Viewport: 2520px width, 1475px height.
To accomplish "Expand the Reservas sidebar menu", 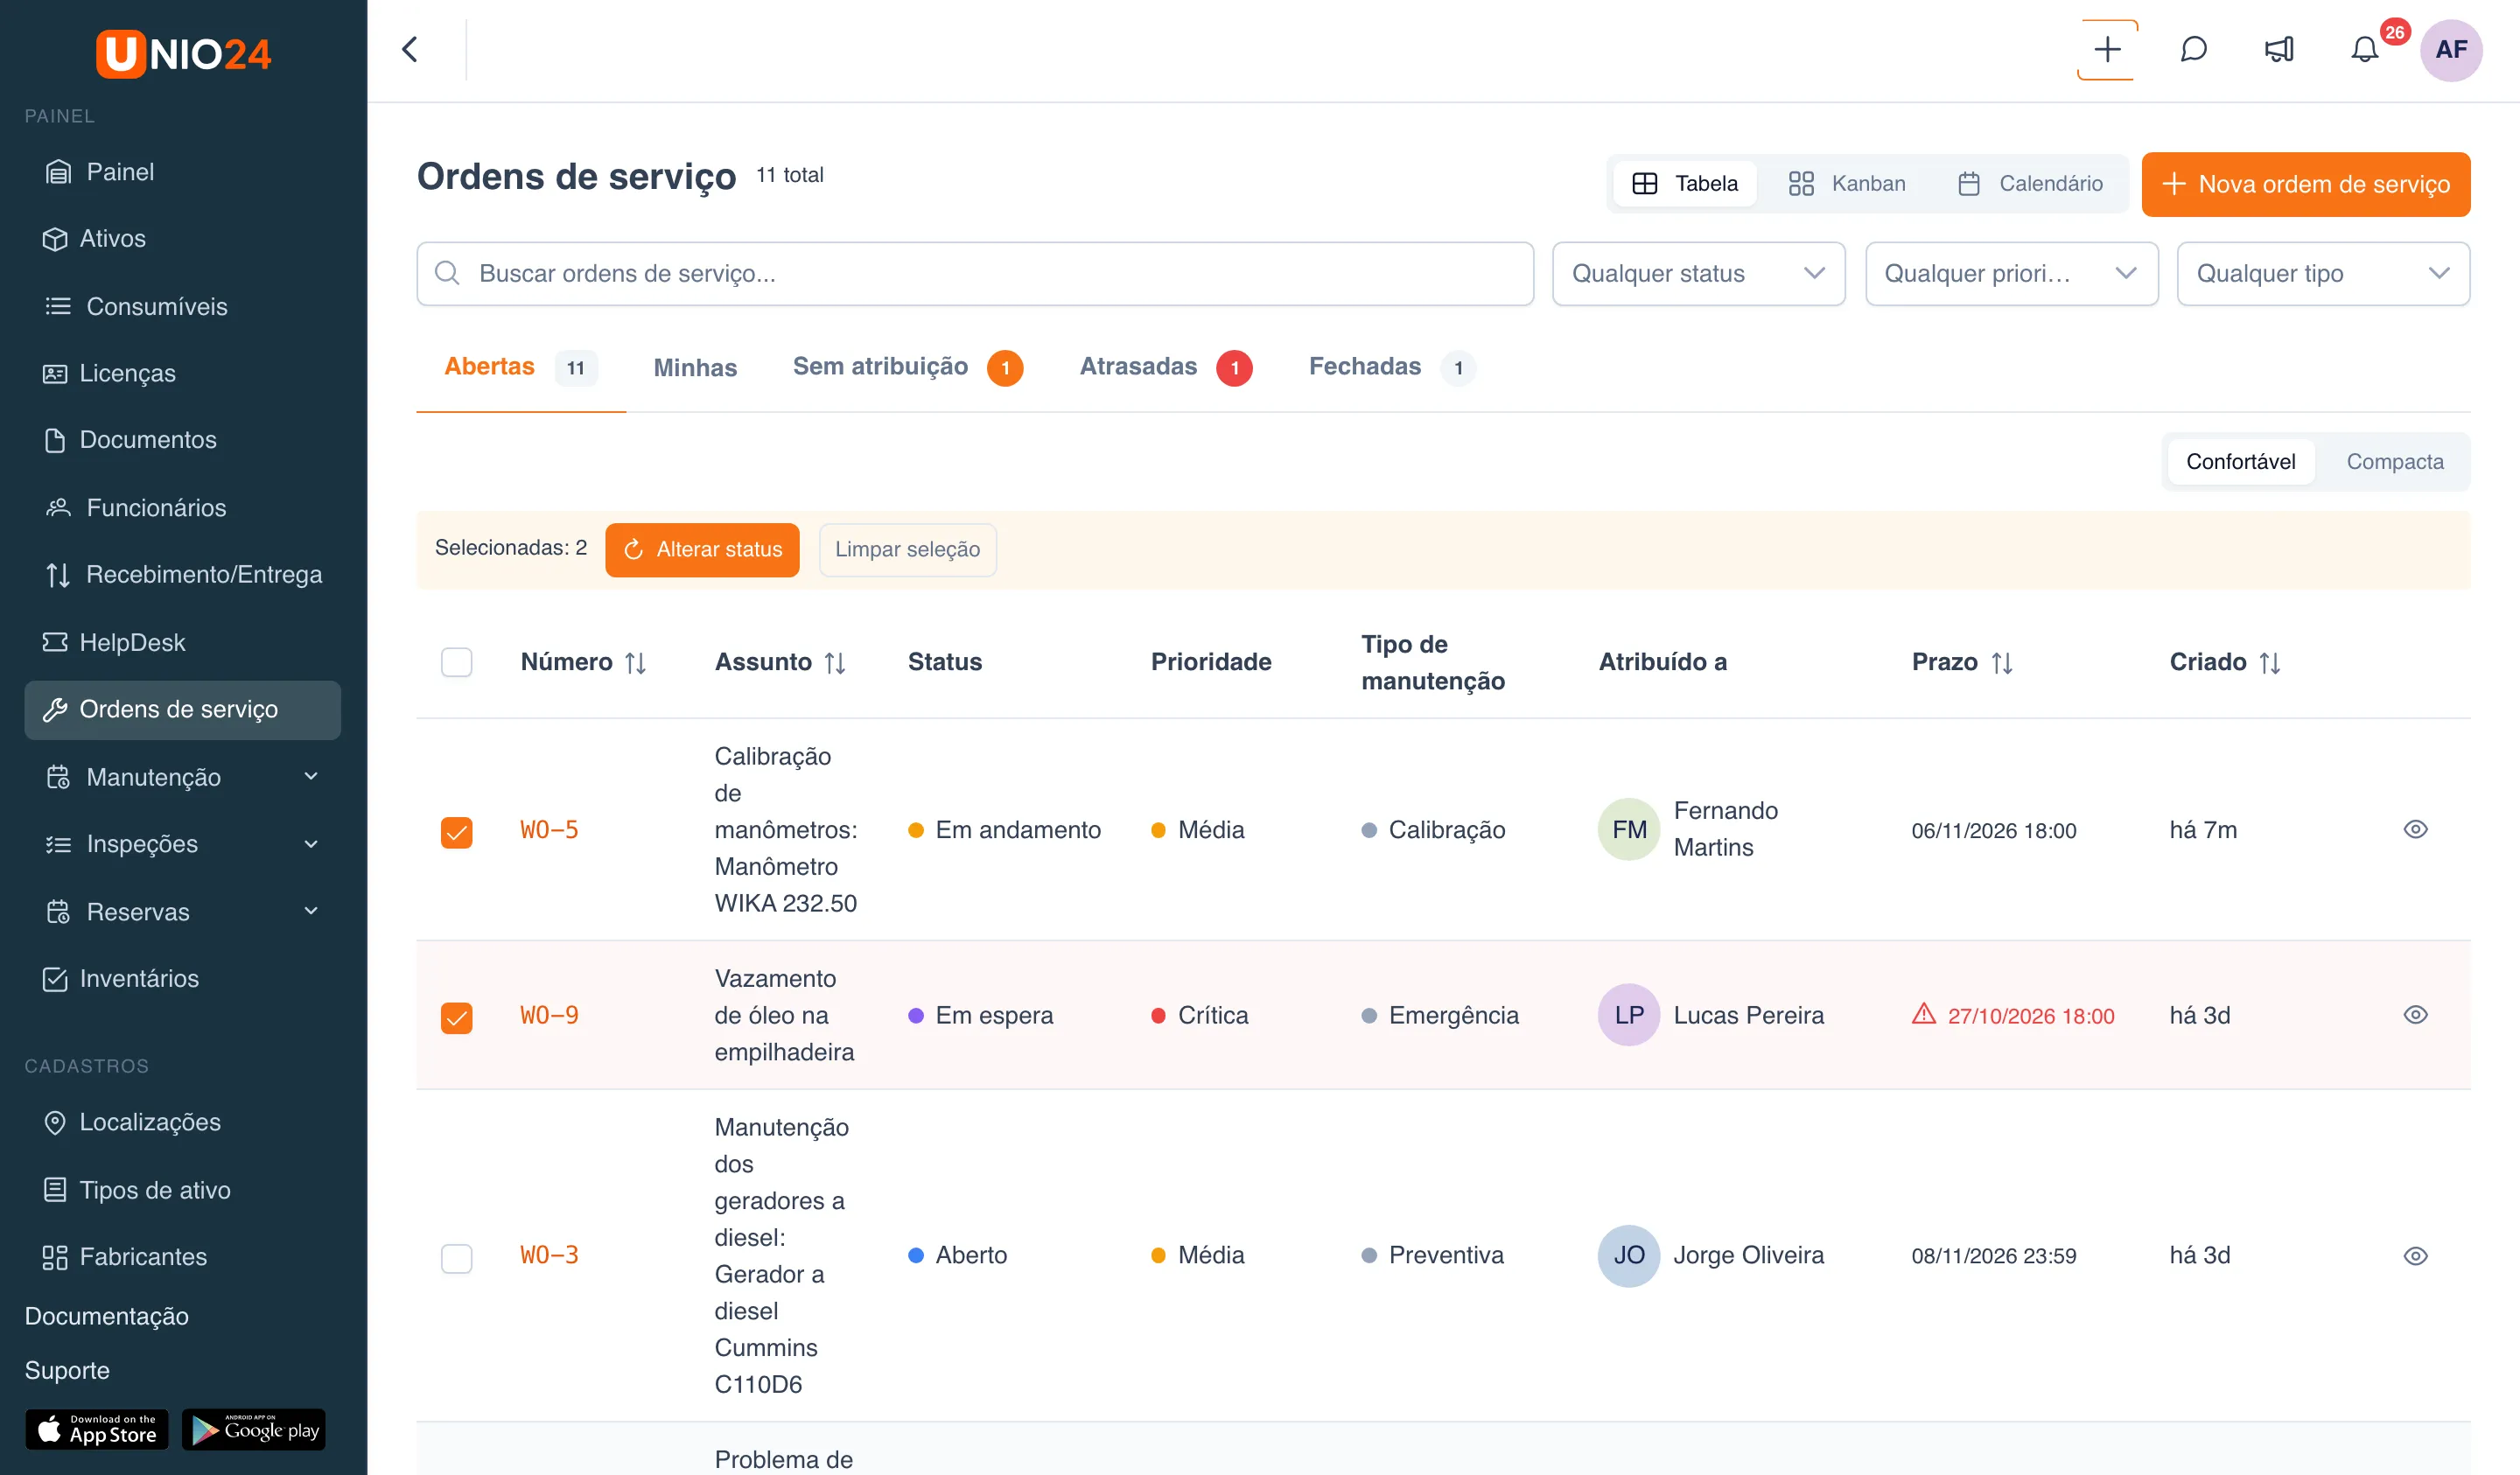I will [183, 911].
